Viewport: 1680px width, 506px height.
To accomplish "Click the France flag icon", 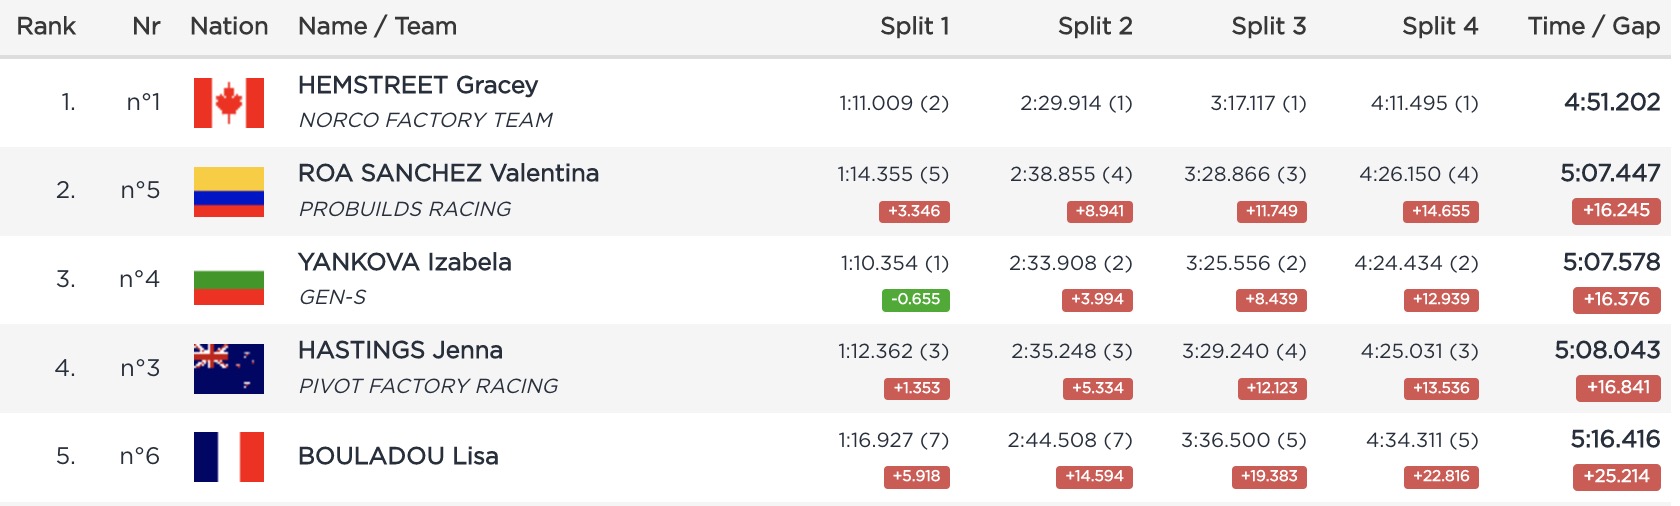I will (229, 457).
